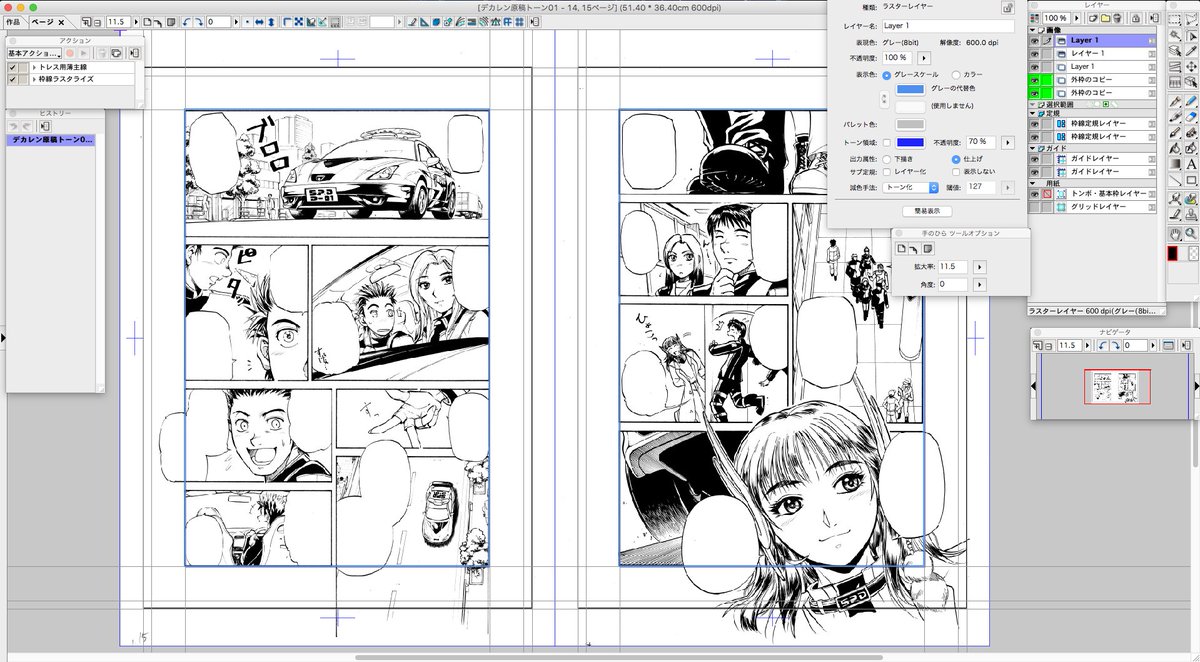Click lock icon in Layers panel header
This screenshot has height=662, width=1200.
[x=1135, y=18]
